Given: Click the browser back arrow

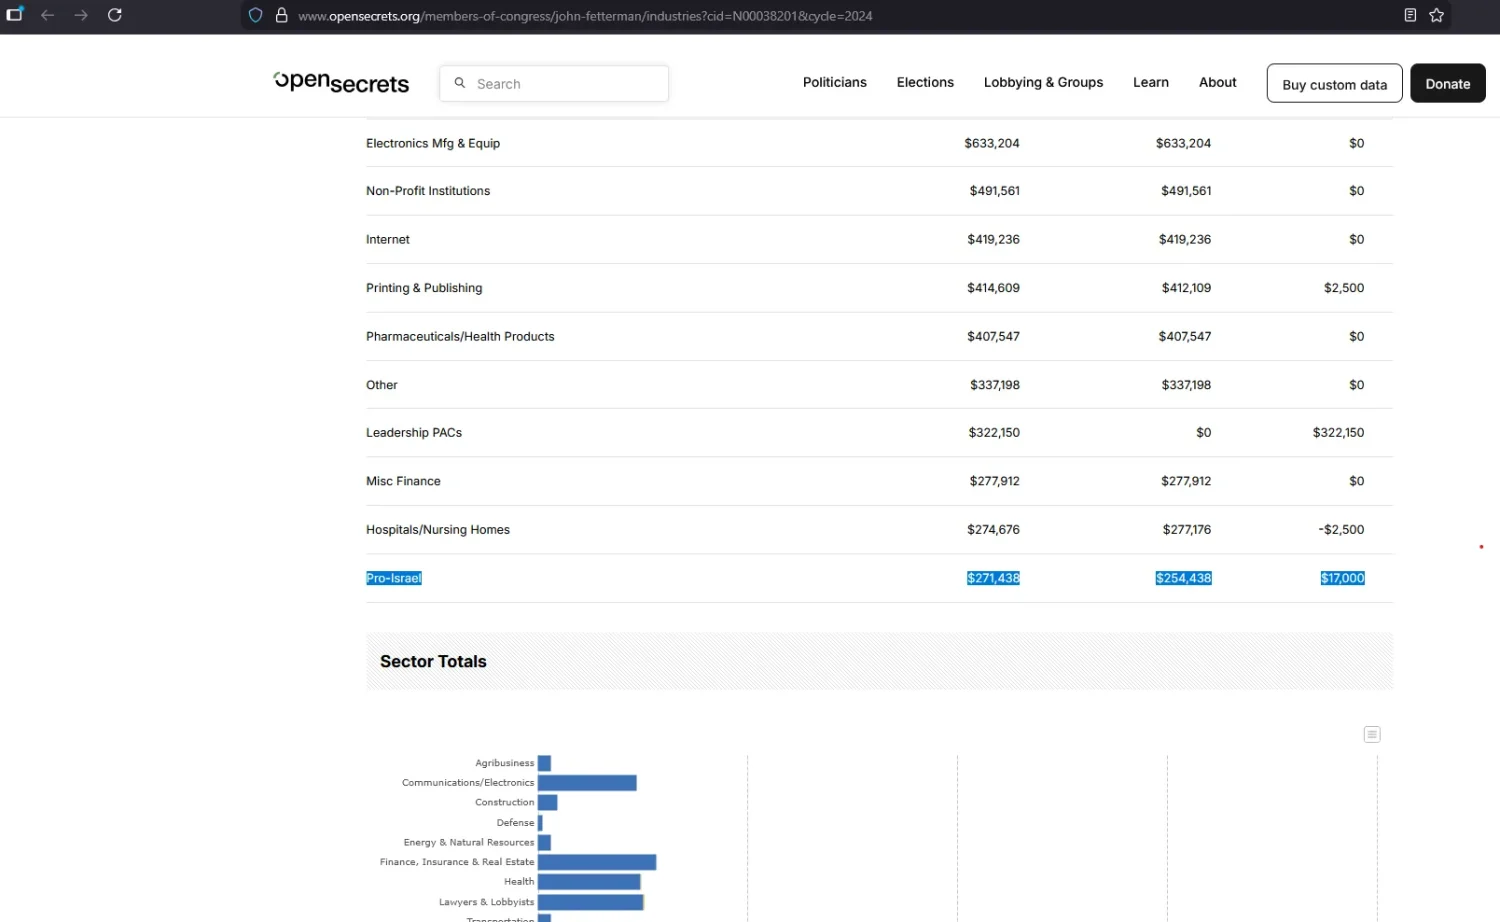Looking at the screenshot, I should (x=47, y=15).
